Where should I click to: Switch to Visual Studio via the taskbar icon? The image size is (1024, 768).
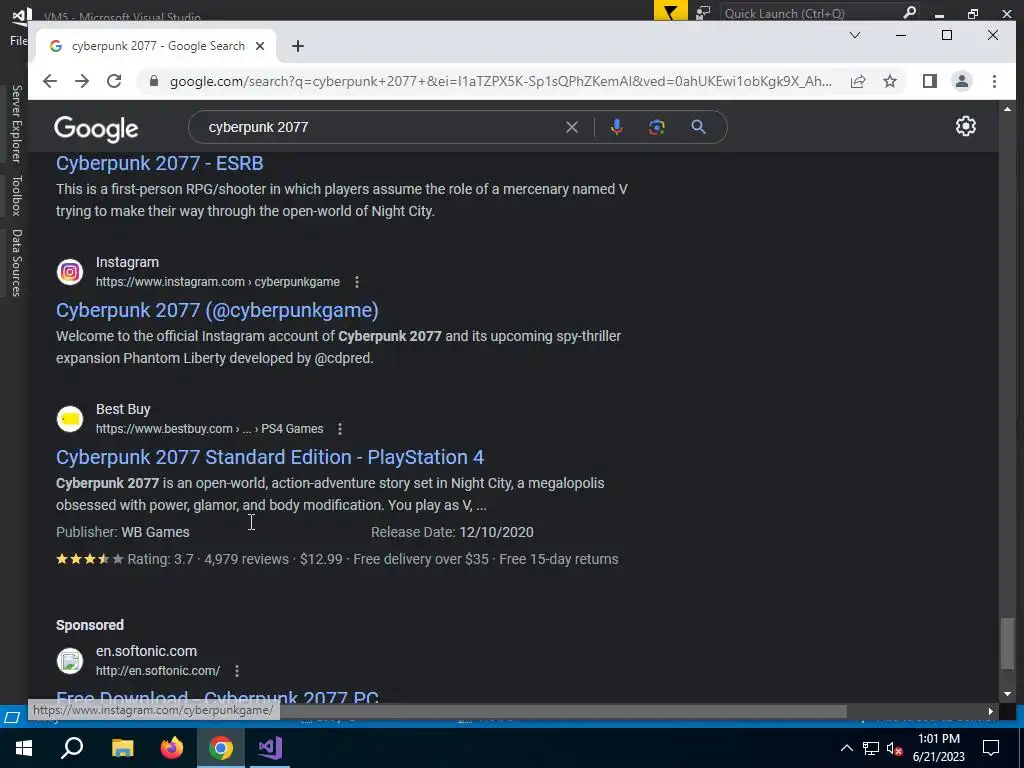pos(270,748)
